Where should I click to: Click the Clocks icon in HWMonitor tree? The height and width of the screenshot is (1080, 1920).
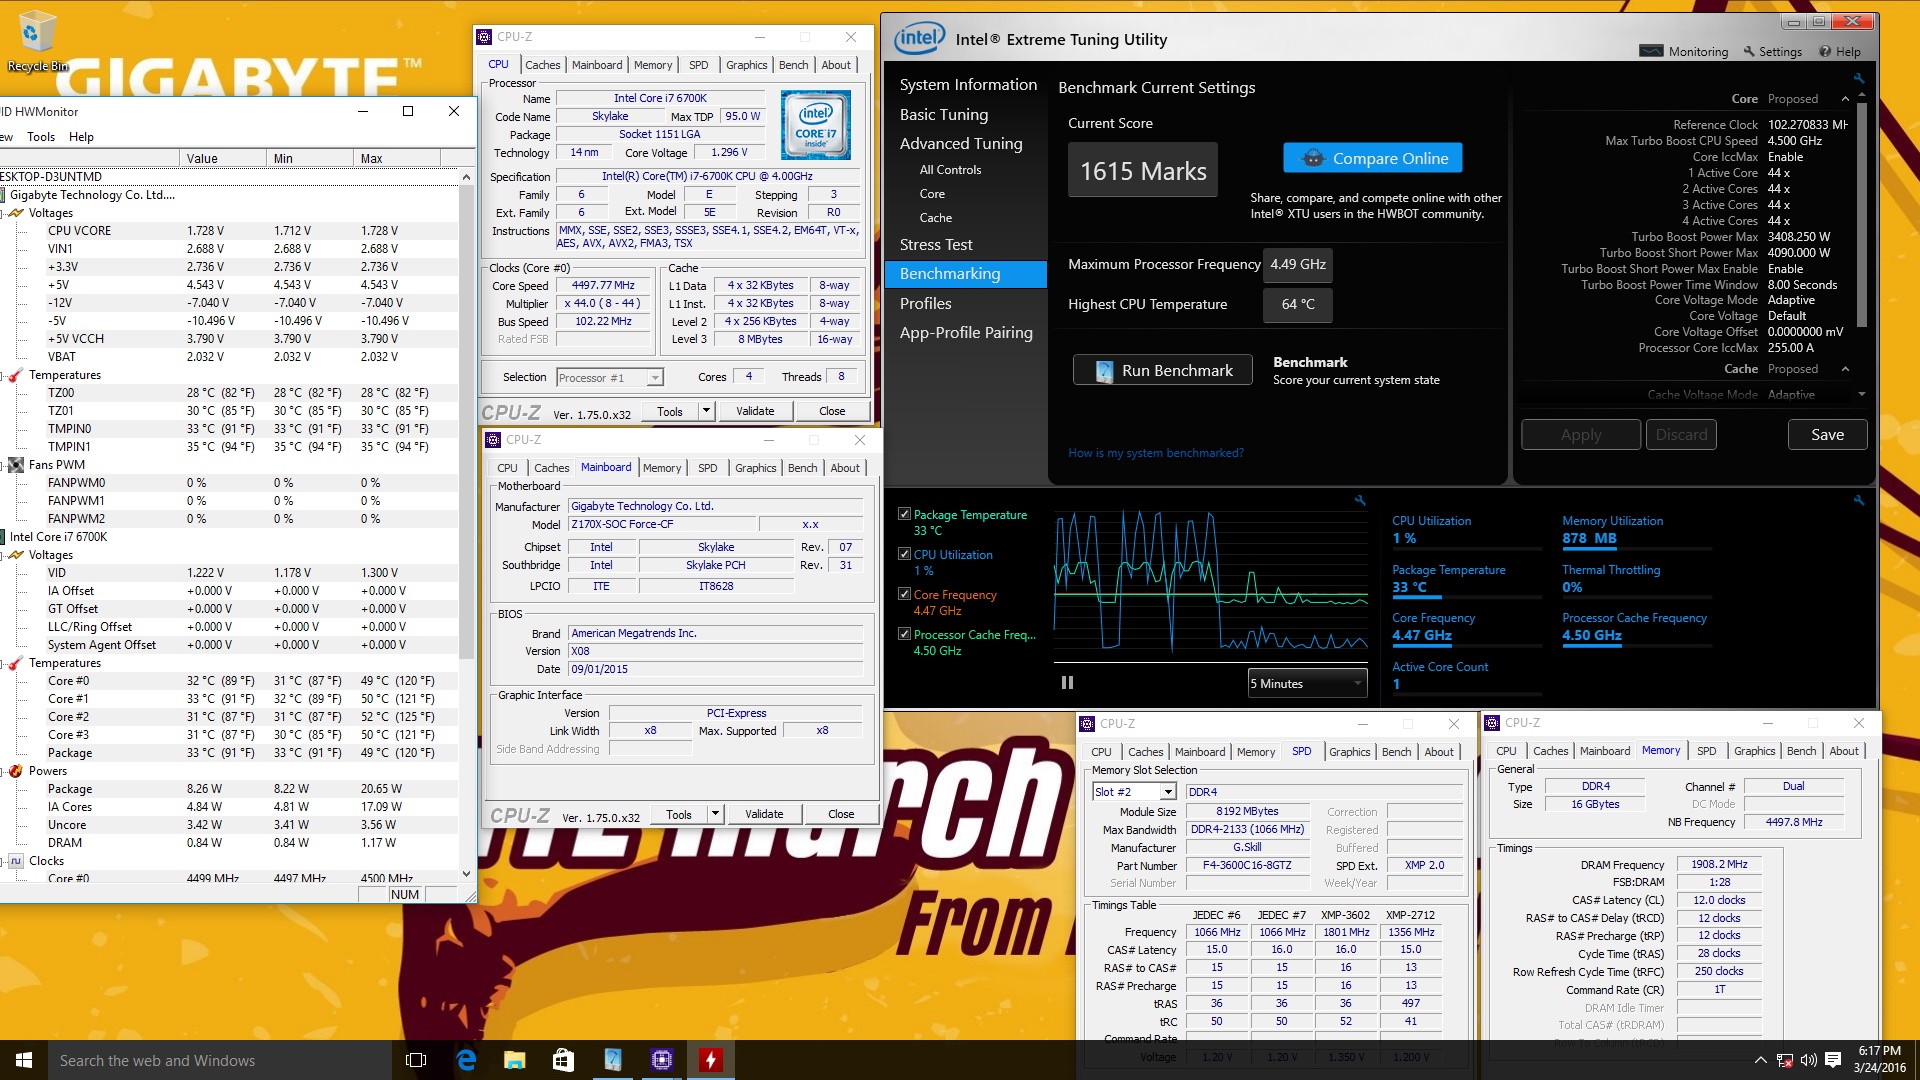click(16, 861)
